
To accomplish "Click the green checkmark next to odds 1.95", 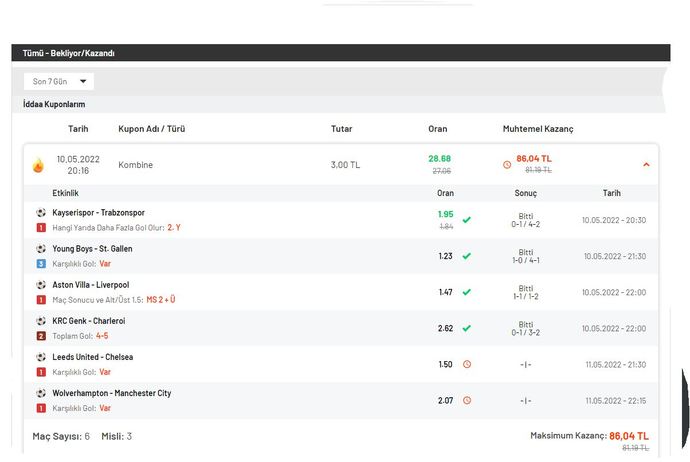I will (x=467, y=220).
